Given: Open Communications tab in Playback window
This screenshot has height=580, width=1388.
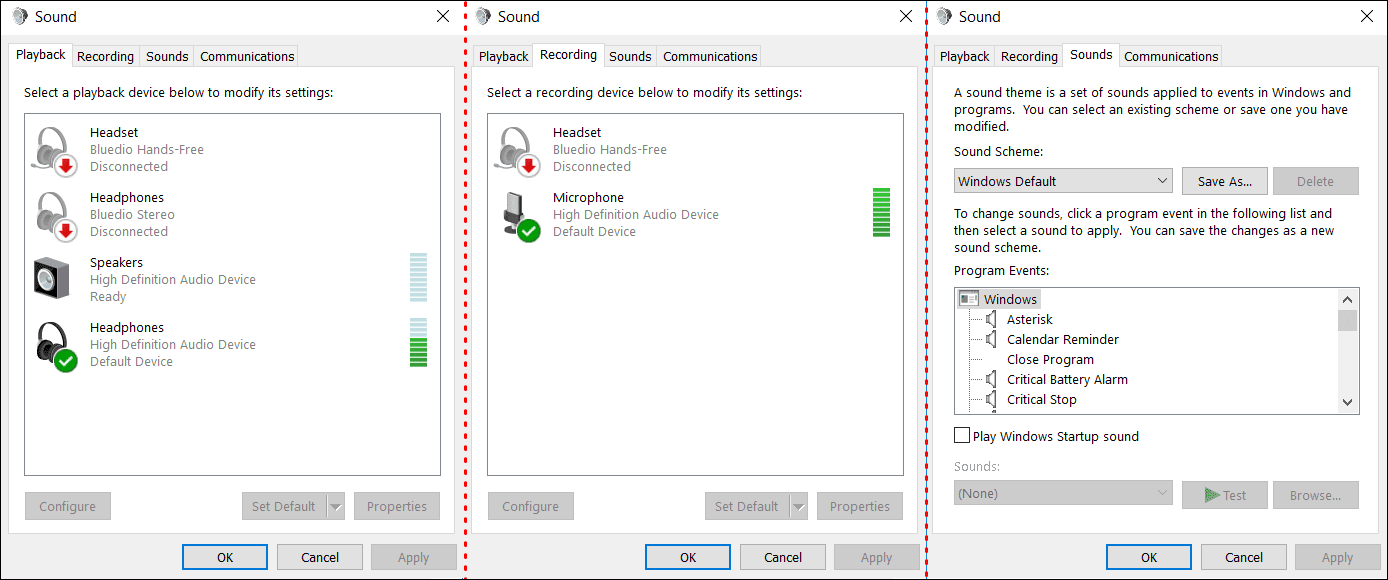Looking at the screenshot, I should tap(247, 56).
